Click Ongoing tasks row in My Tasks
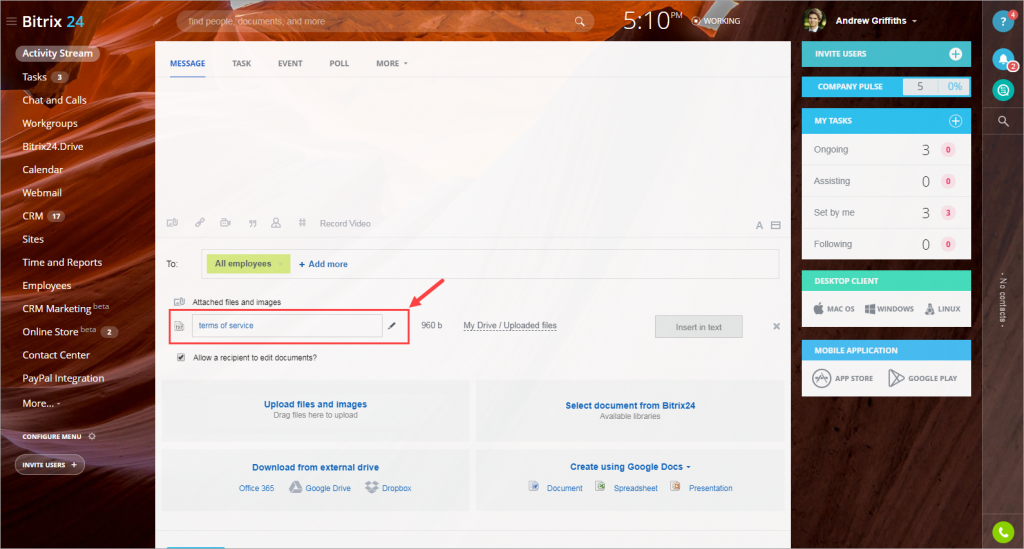This screenshot has width=1024, height=549. [886, 149]
